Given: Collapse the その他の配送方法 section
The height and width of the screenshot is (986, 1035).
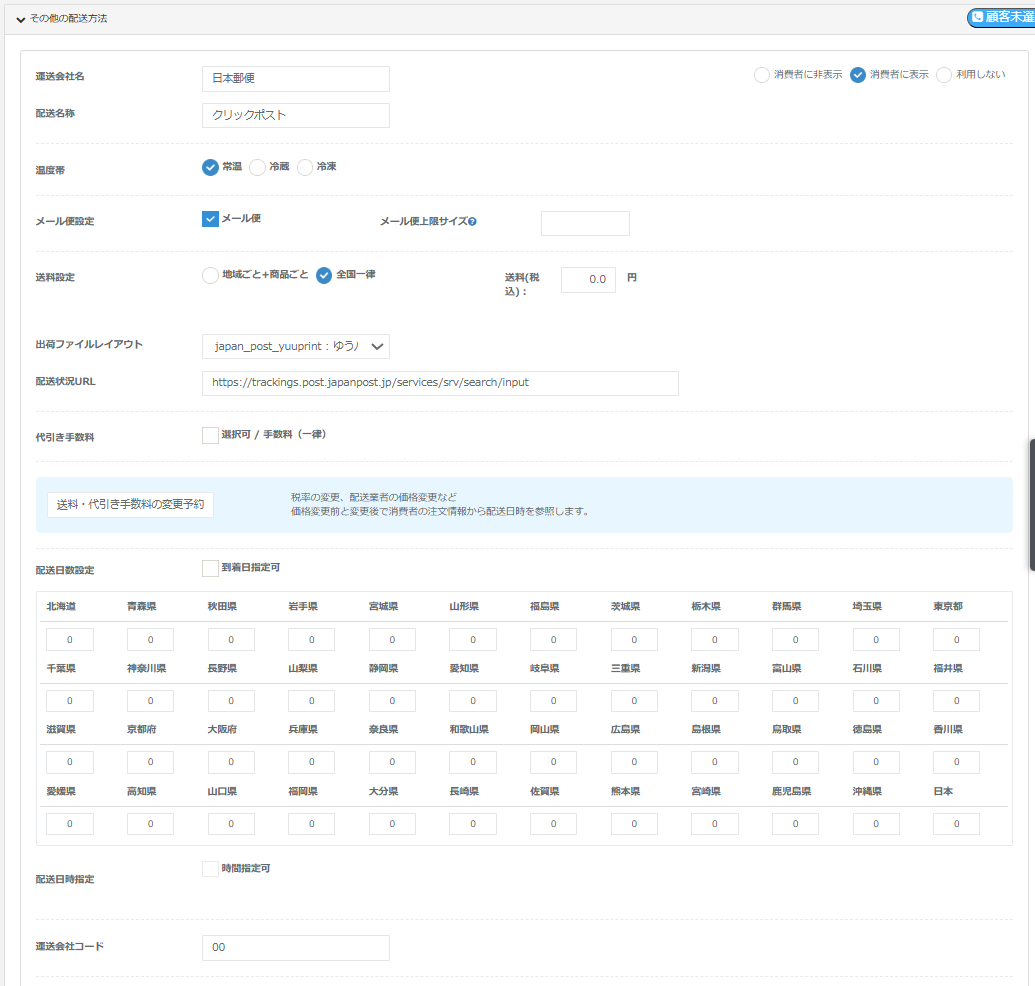Looking at the screenshot, I should (x=21, y=19).
